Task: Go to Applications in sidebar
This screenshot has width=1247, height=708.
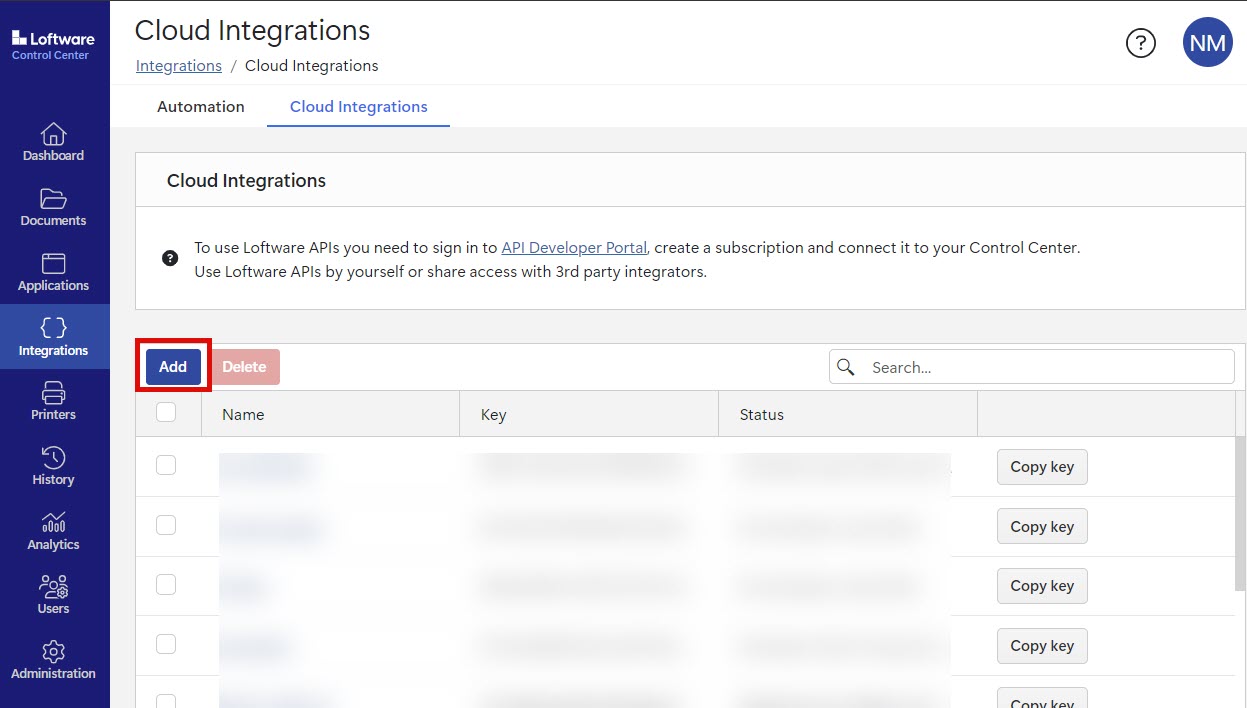Action: [54, 265]
